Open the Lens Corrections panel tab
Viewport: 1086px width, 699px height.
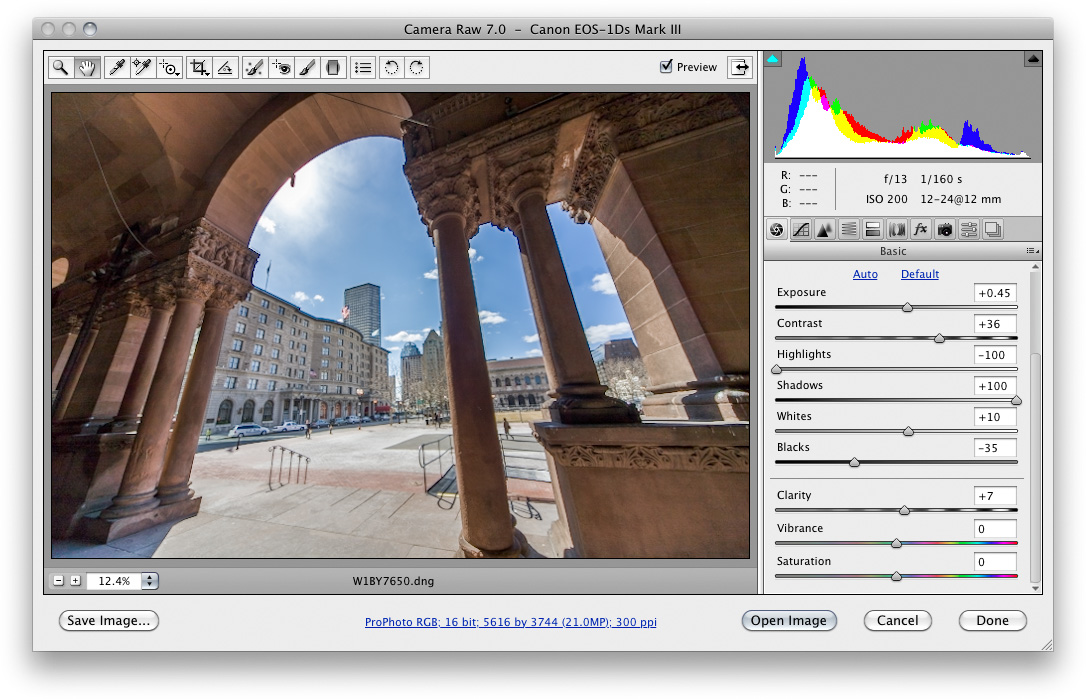[x=896, y=229]
